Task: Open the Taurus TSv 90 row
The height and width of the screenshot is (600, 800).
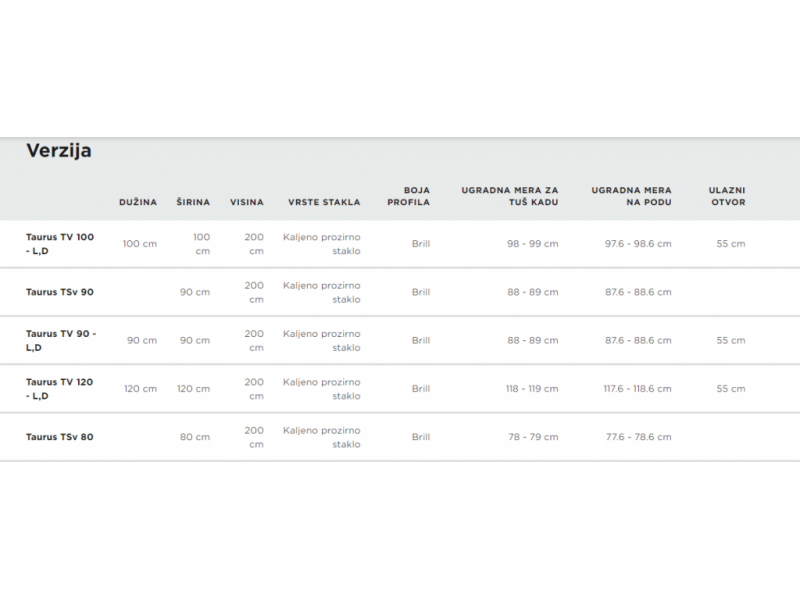Action: [60, 292]
